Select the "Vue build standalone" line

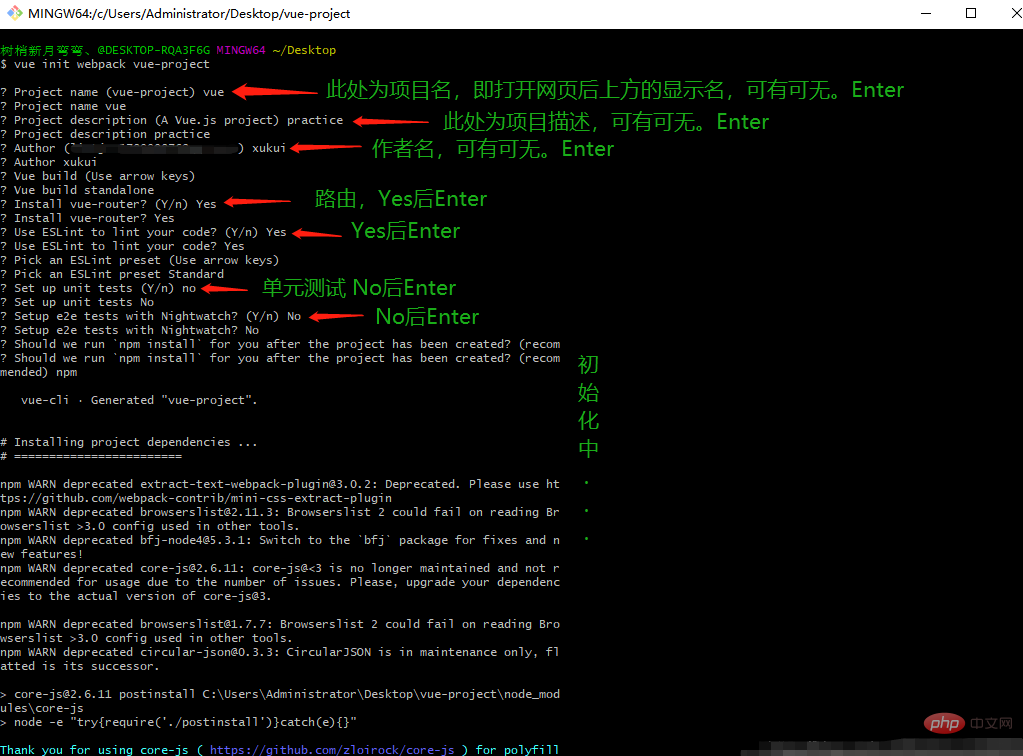(77, 190)
